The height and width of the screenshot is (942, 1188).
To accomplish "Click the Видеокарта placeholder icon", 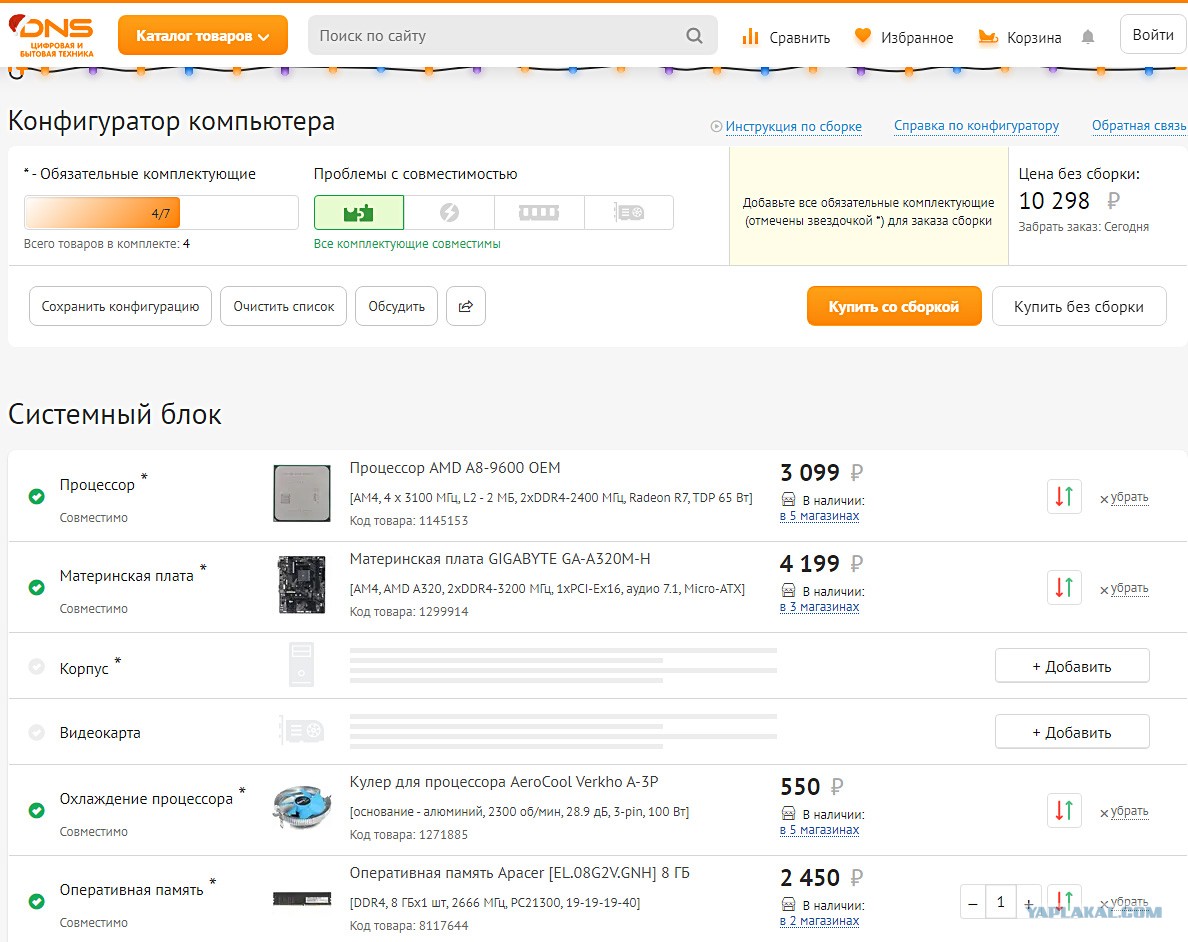I will [x=302, y=731].
